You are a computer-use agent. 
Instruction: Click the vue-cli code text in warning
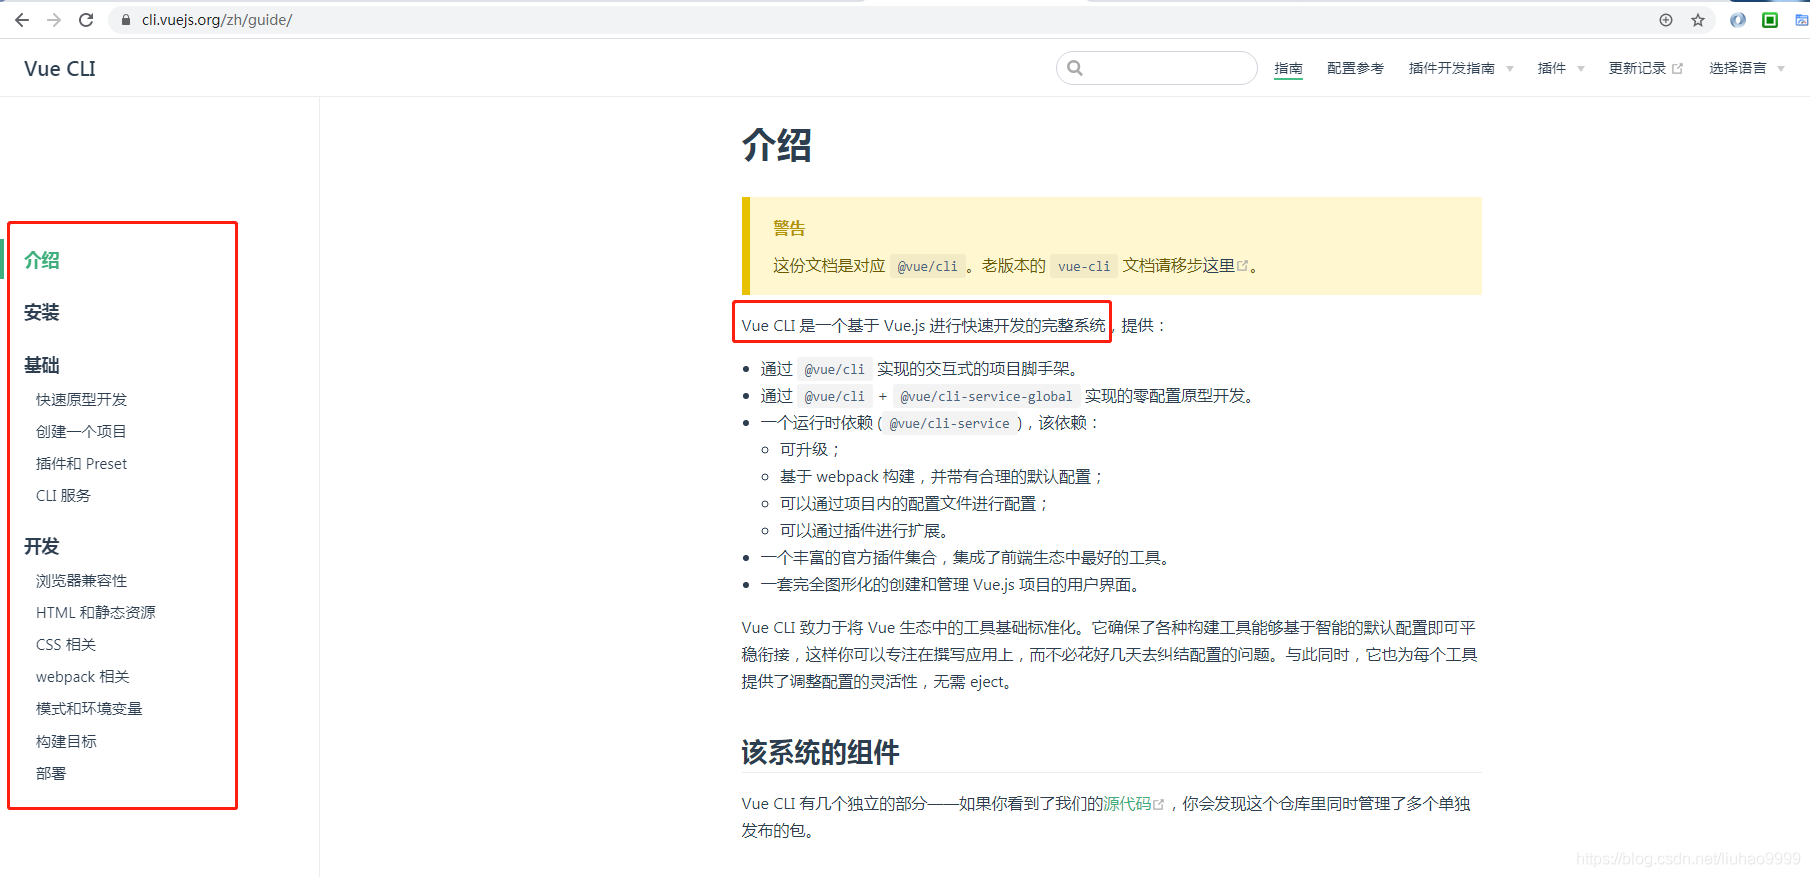(1084, 266)
